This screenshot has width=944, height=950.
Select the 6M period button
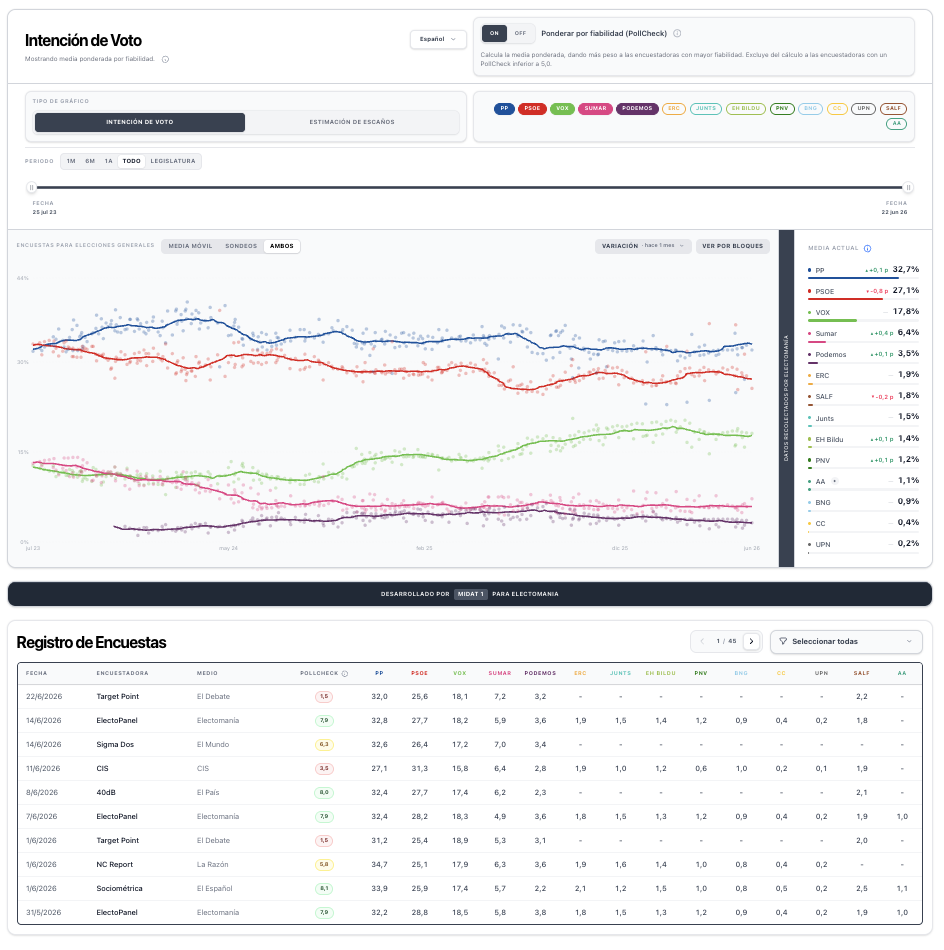(x=90, y=161)
